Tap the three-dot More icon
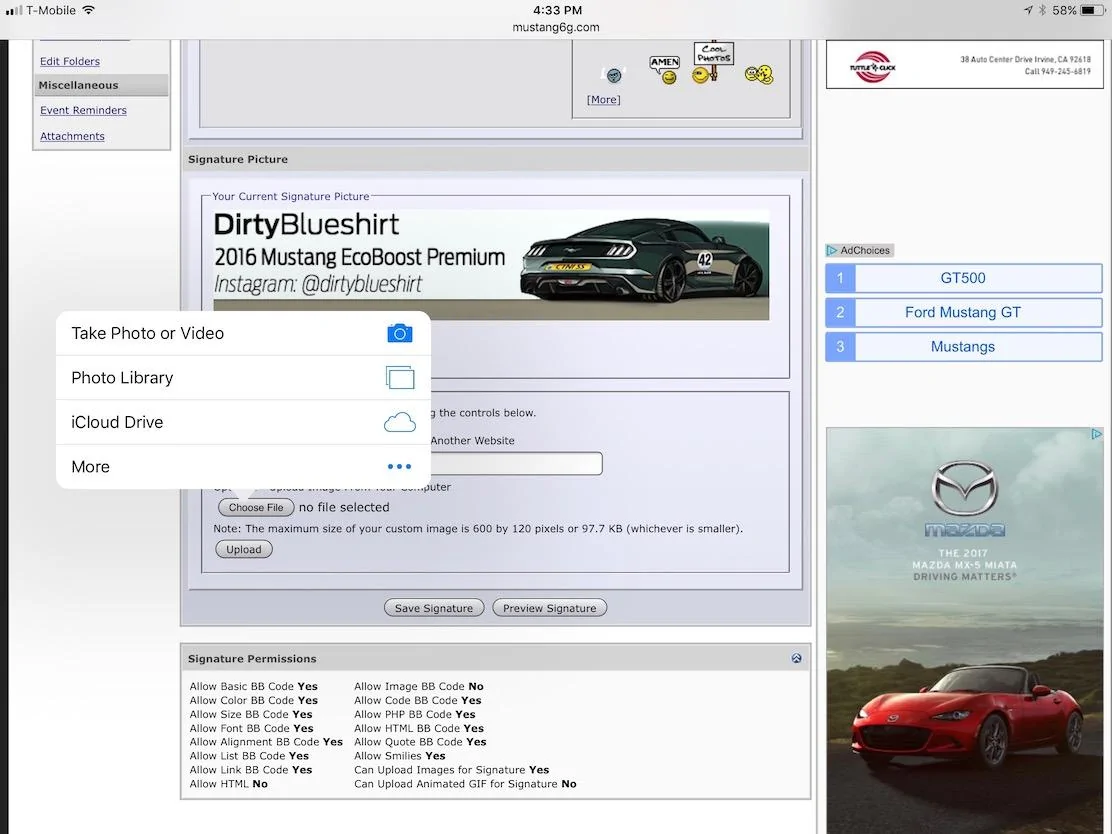Screen dimensions: 1112x834 click(399, 467)
